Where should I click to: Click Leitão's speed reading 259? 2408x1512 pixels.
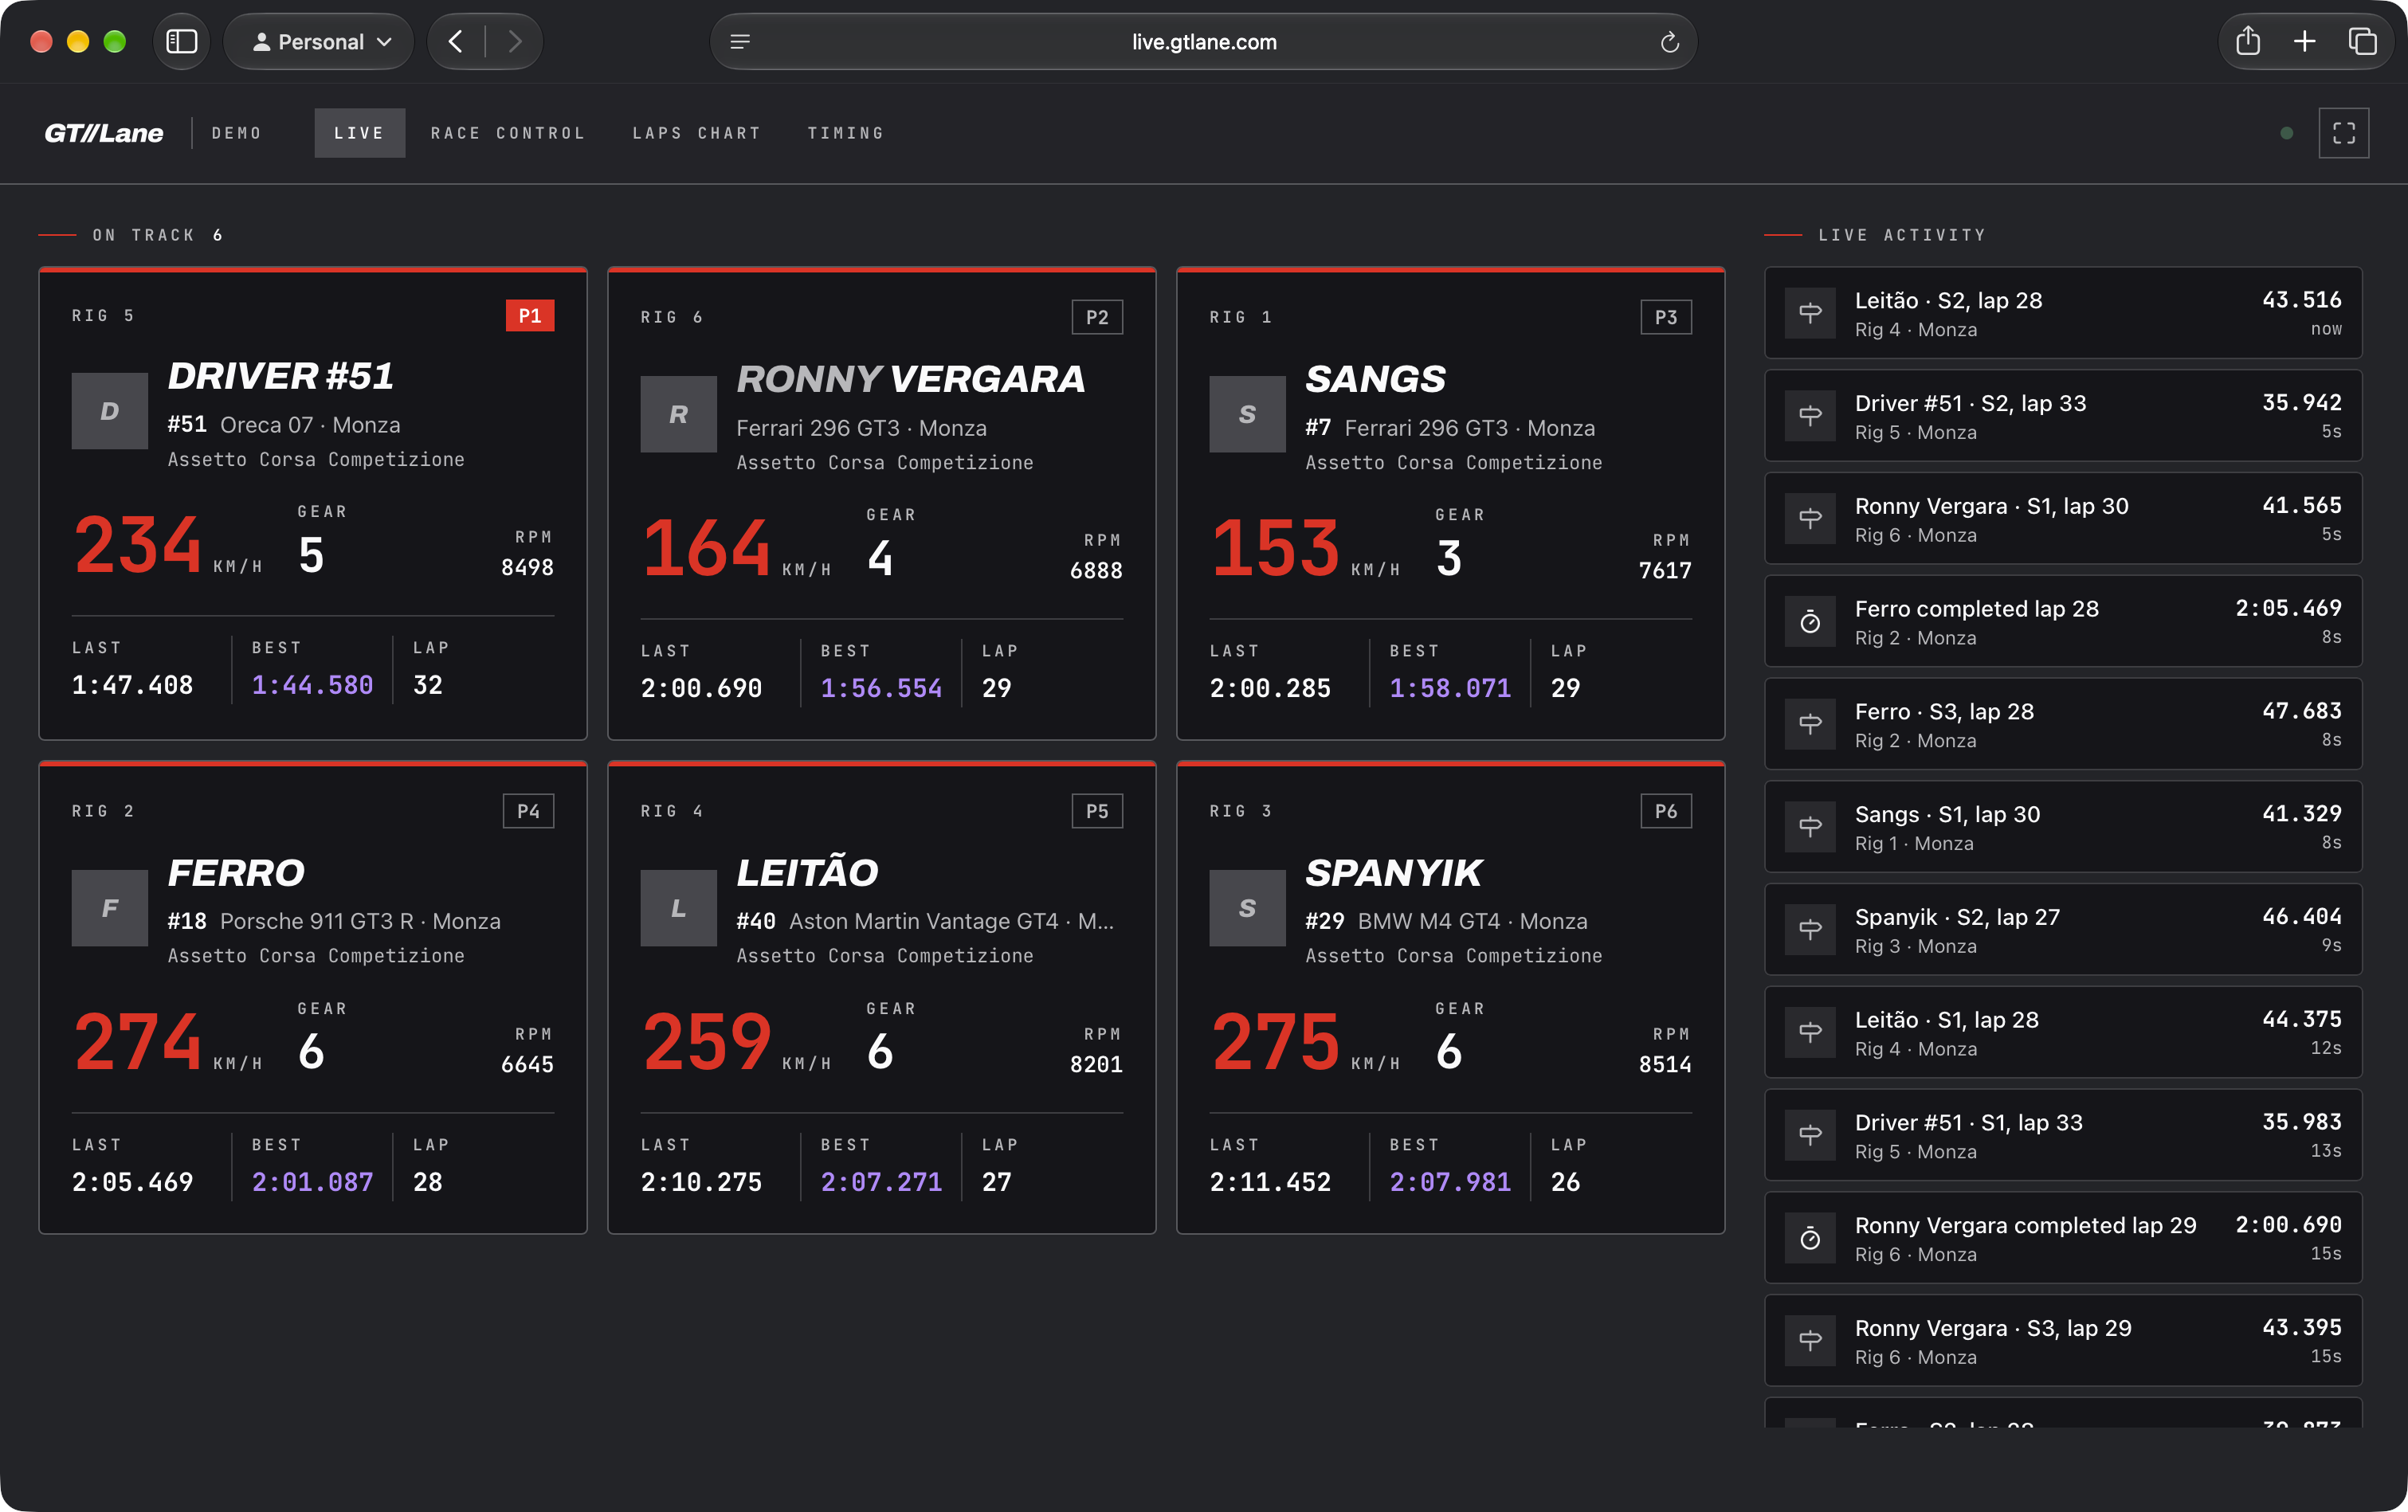(707, 1041)
